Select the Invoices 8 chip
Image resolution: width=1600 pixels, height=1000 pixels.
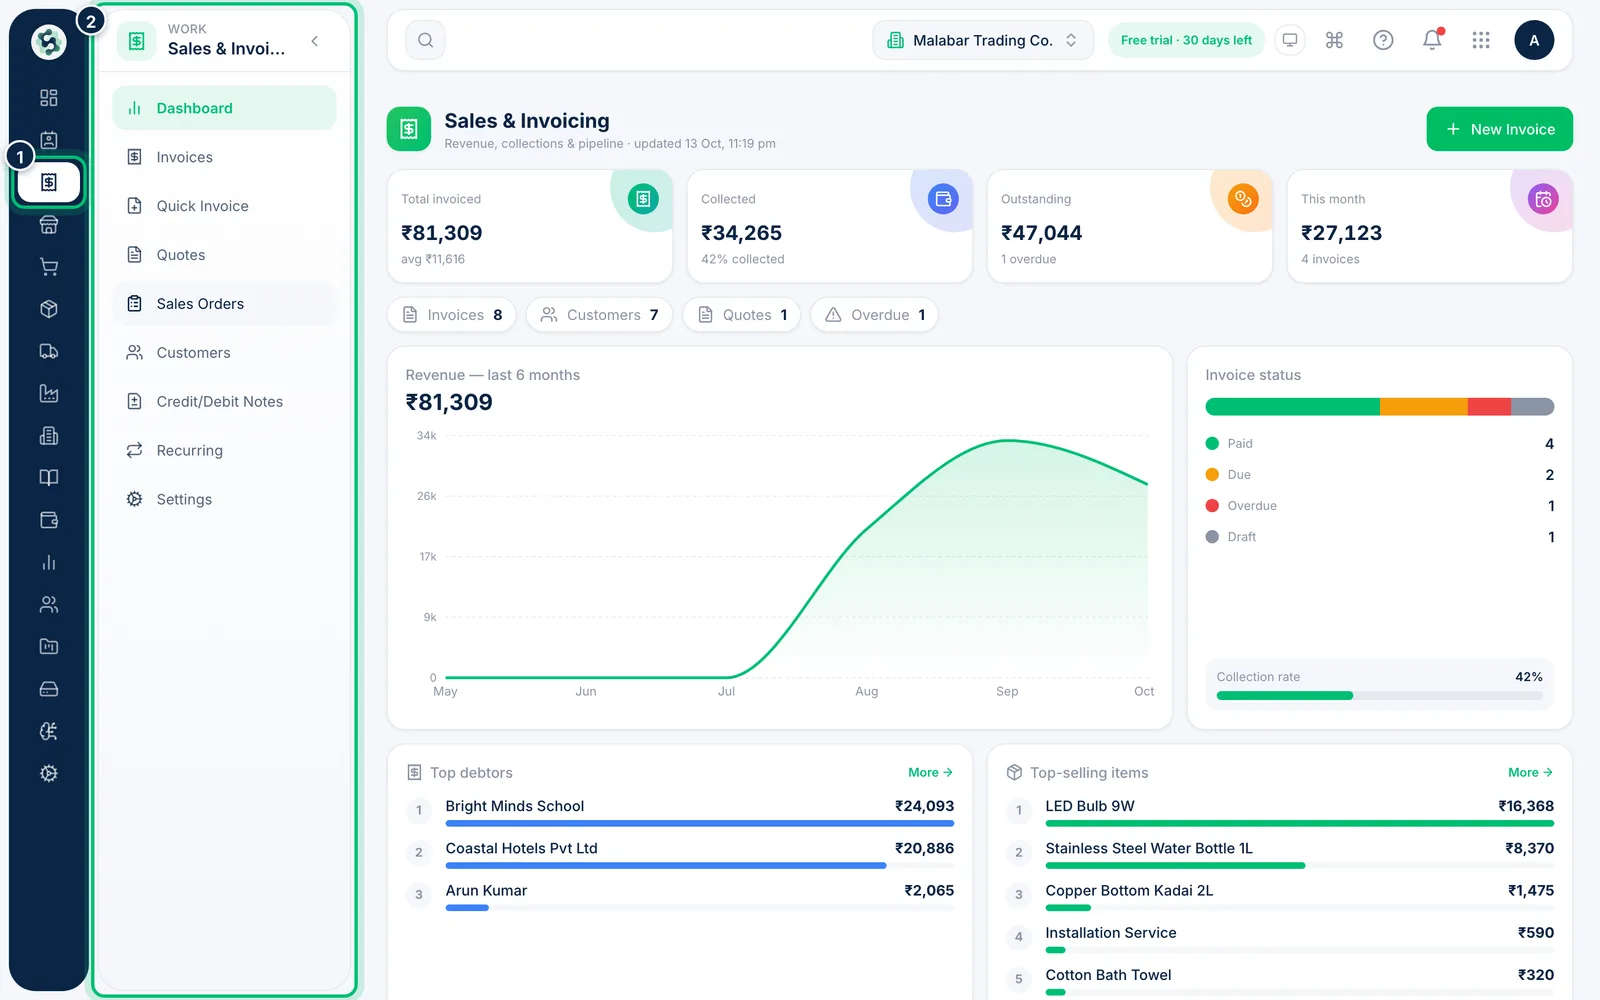452,315
